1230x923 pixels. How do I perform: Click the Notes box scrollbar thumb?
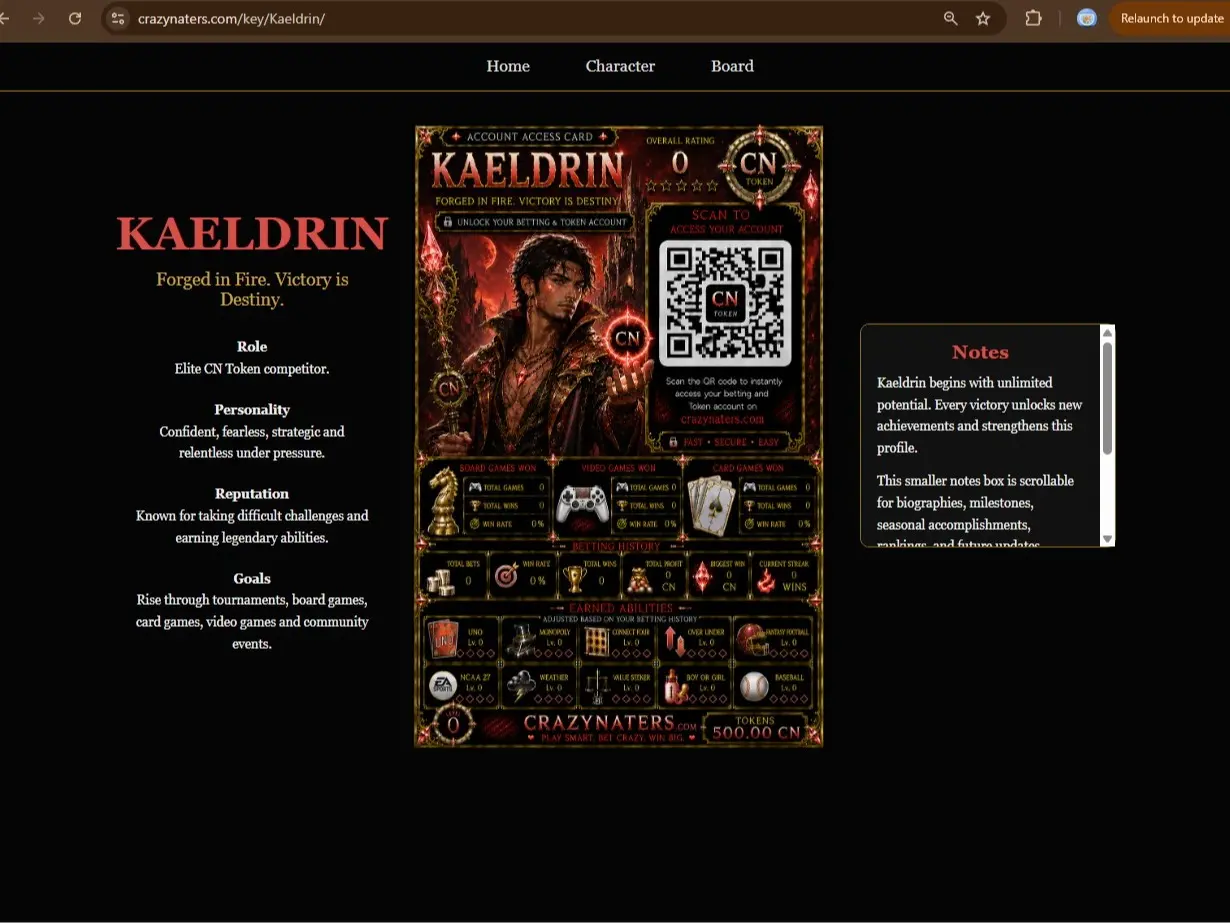[x=1107, y=398]
